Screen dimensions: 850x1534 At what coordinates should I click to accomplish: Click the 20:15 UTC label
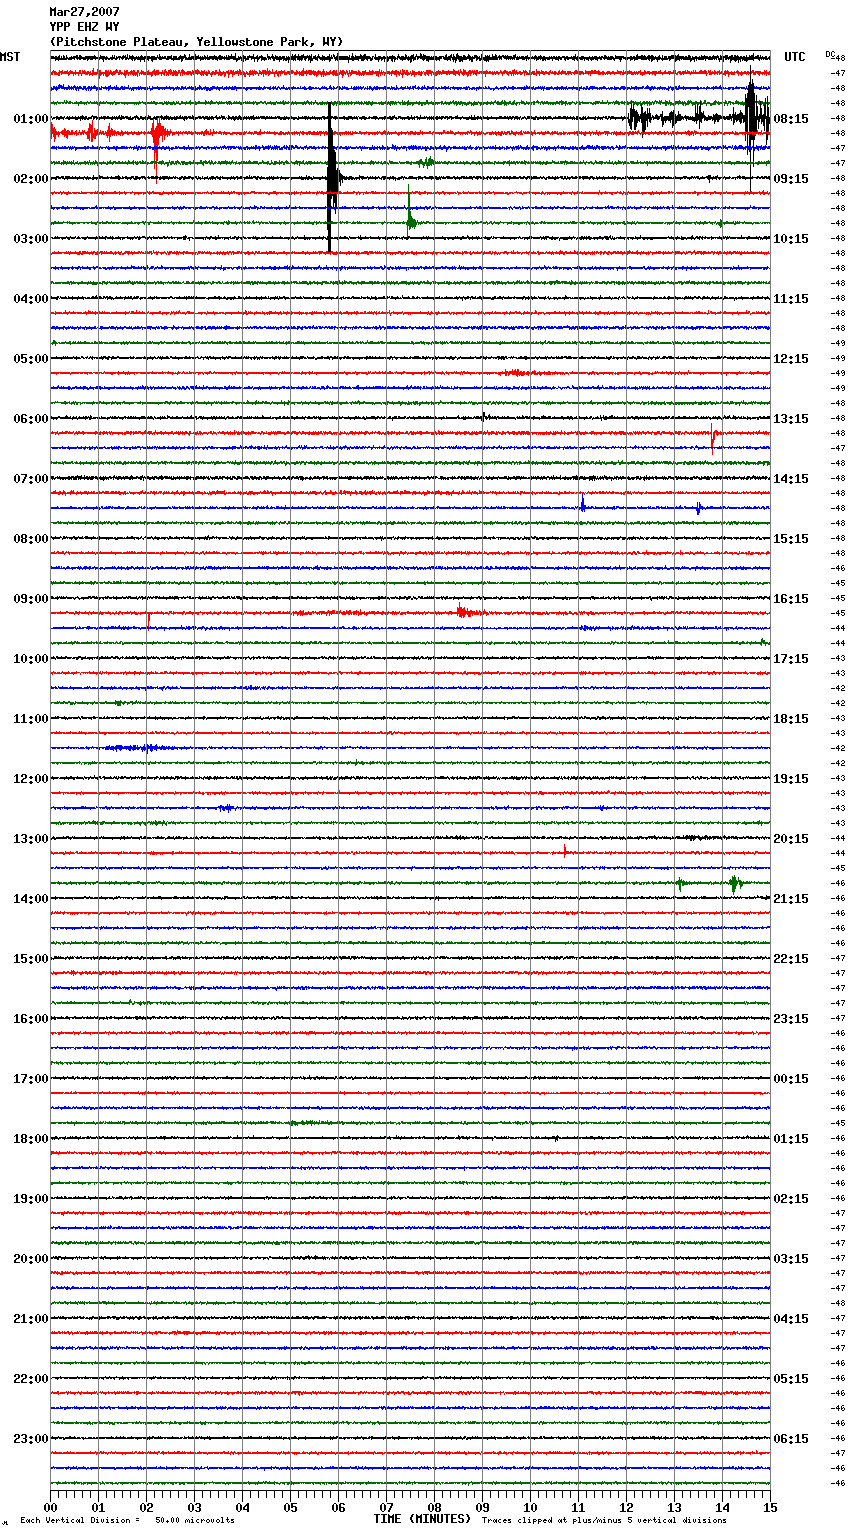pos(791,839)
